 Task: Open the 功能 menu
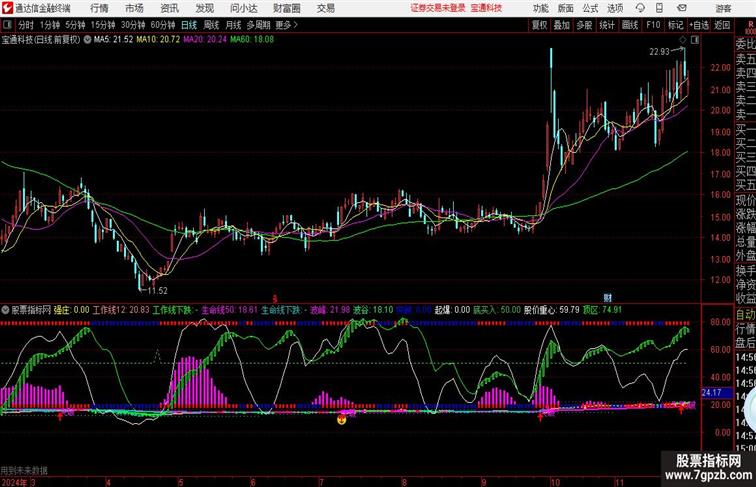[x=540, y=8]
